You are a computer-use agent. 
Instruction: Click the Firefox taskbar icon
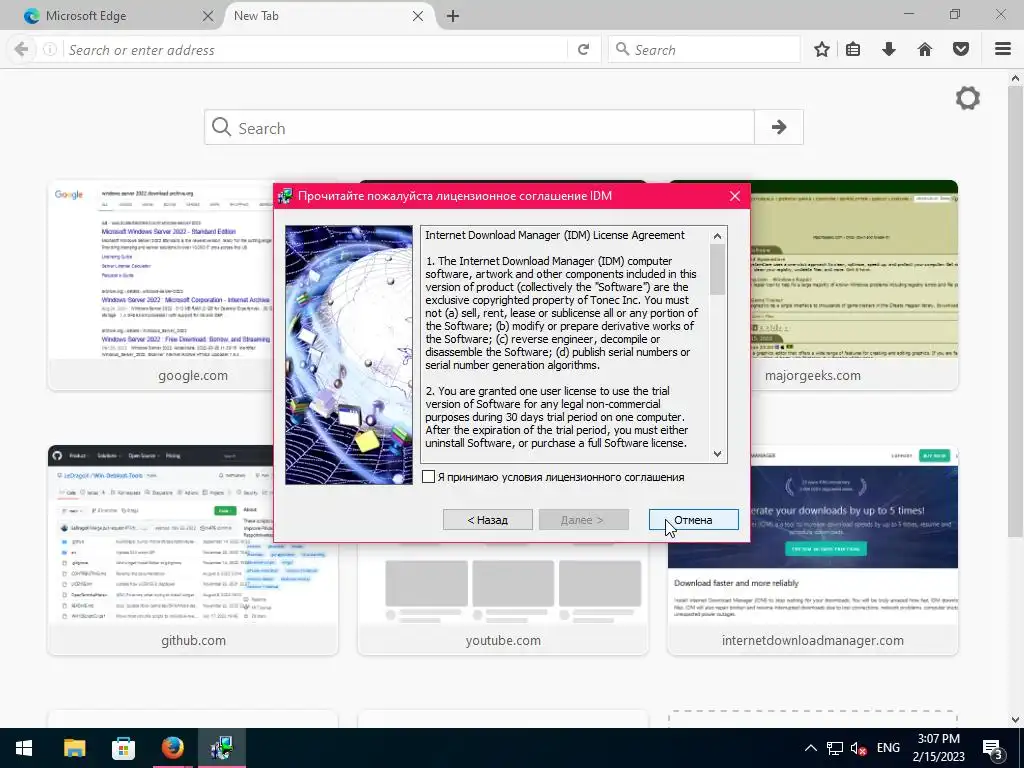(x=172, y=748)
